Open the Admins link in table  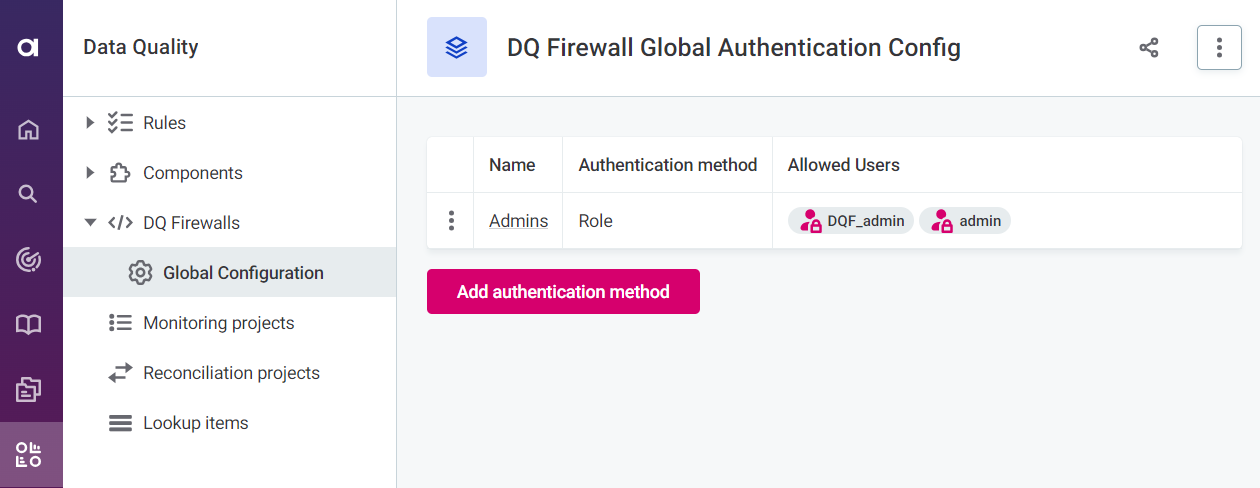click(518, 221)
